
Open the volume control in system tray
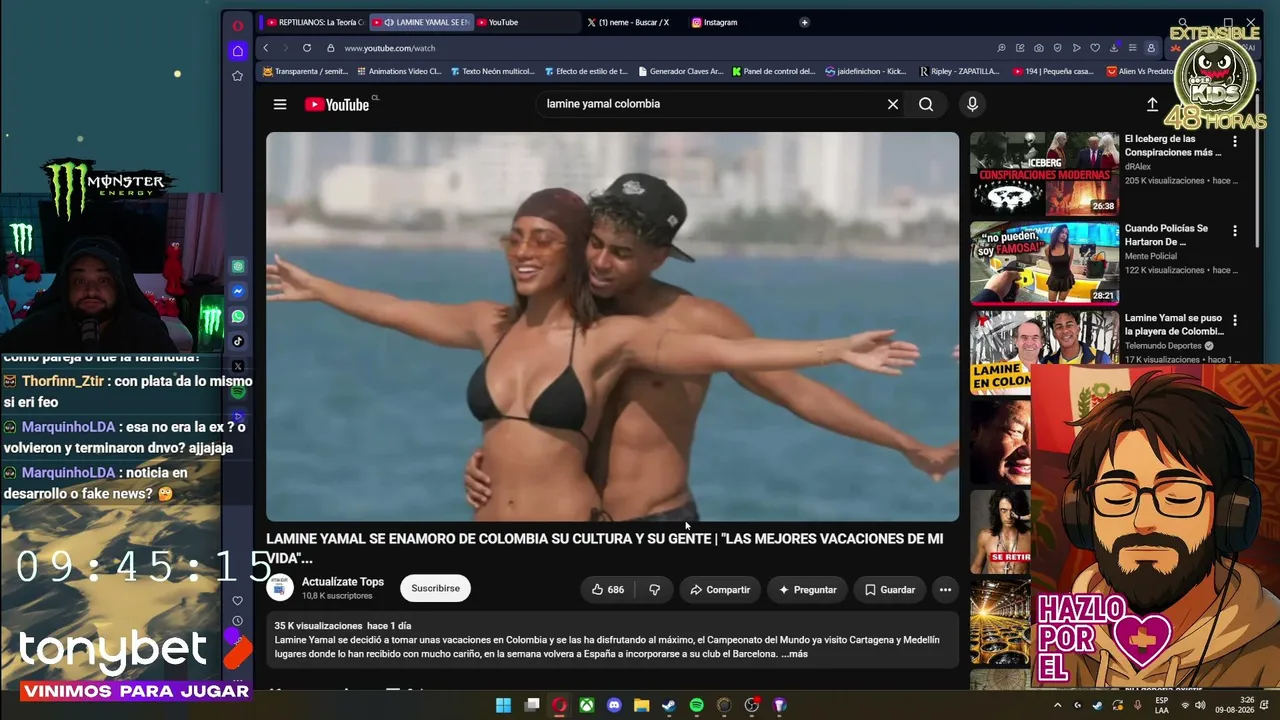[1200, 705]
